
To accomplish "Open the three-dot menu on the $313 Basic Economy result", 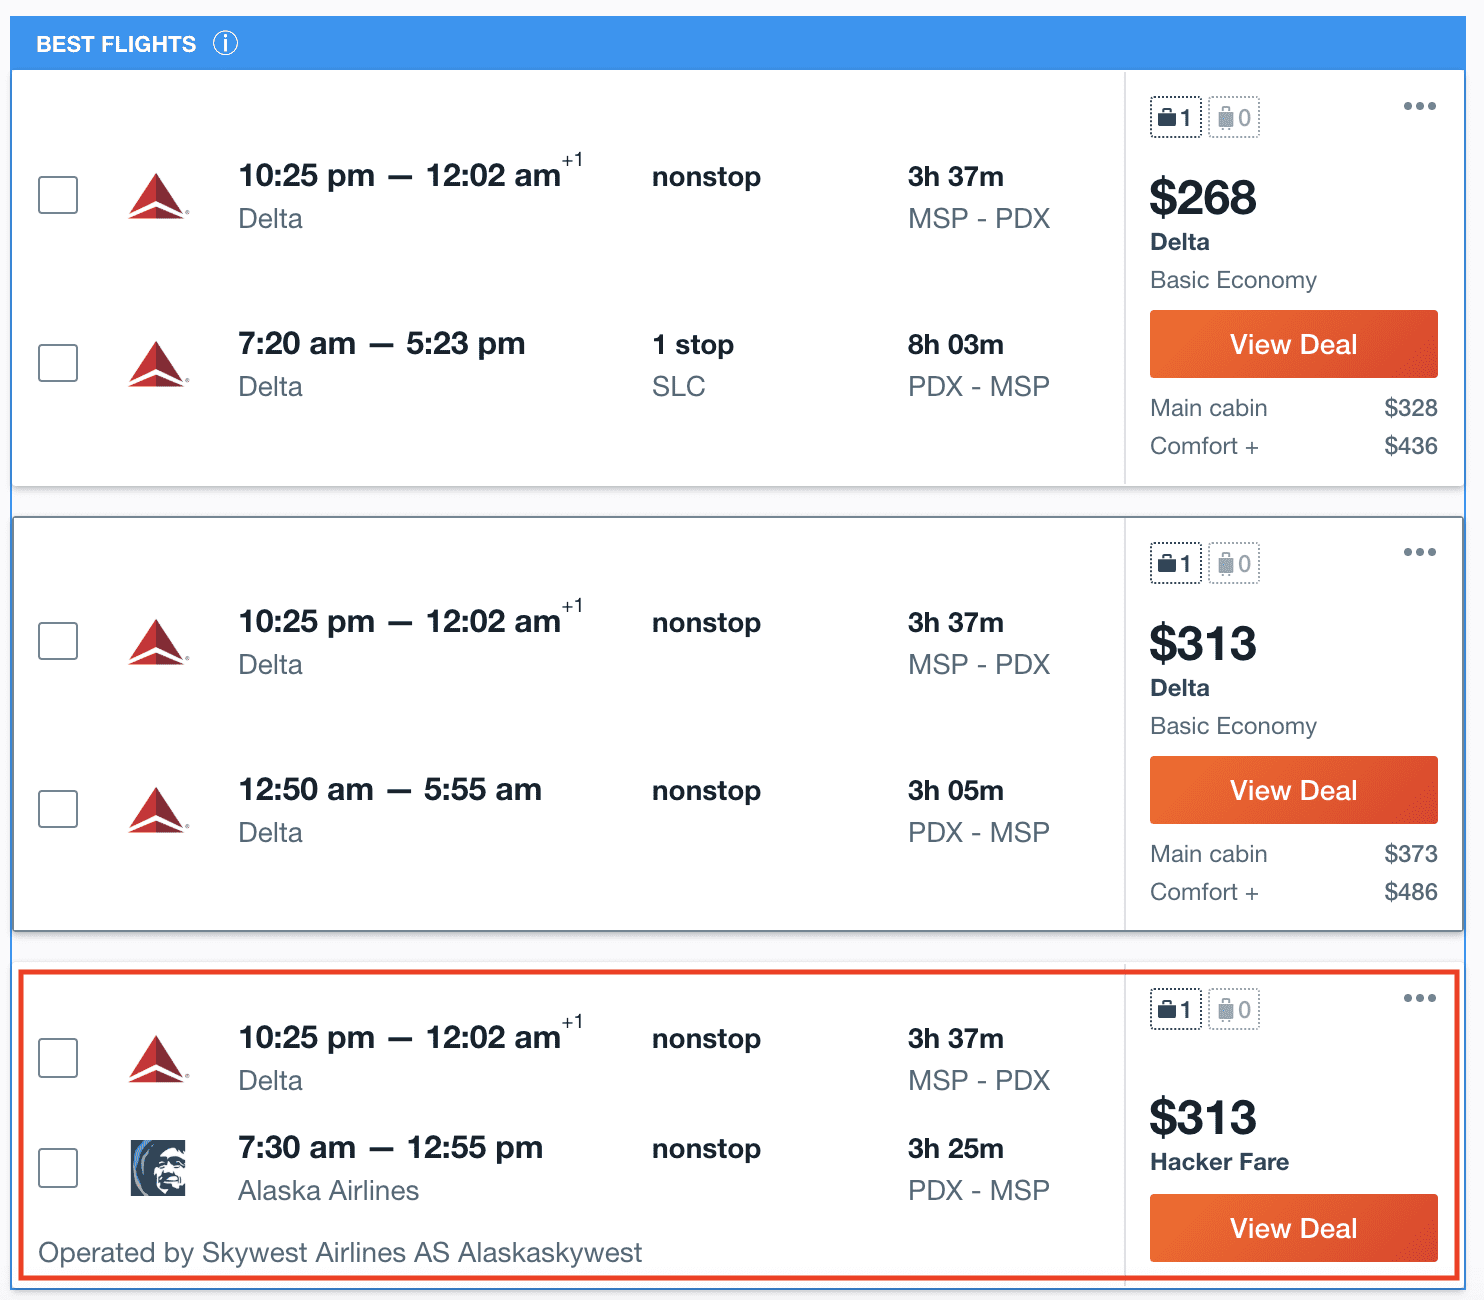I will [x=1421, y=551].
